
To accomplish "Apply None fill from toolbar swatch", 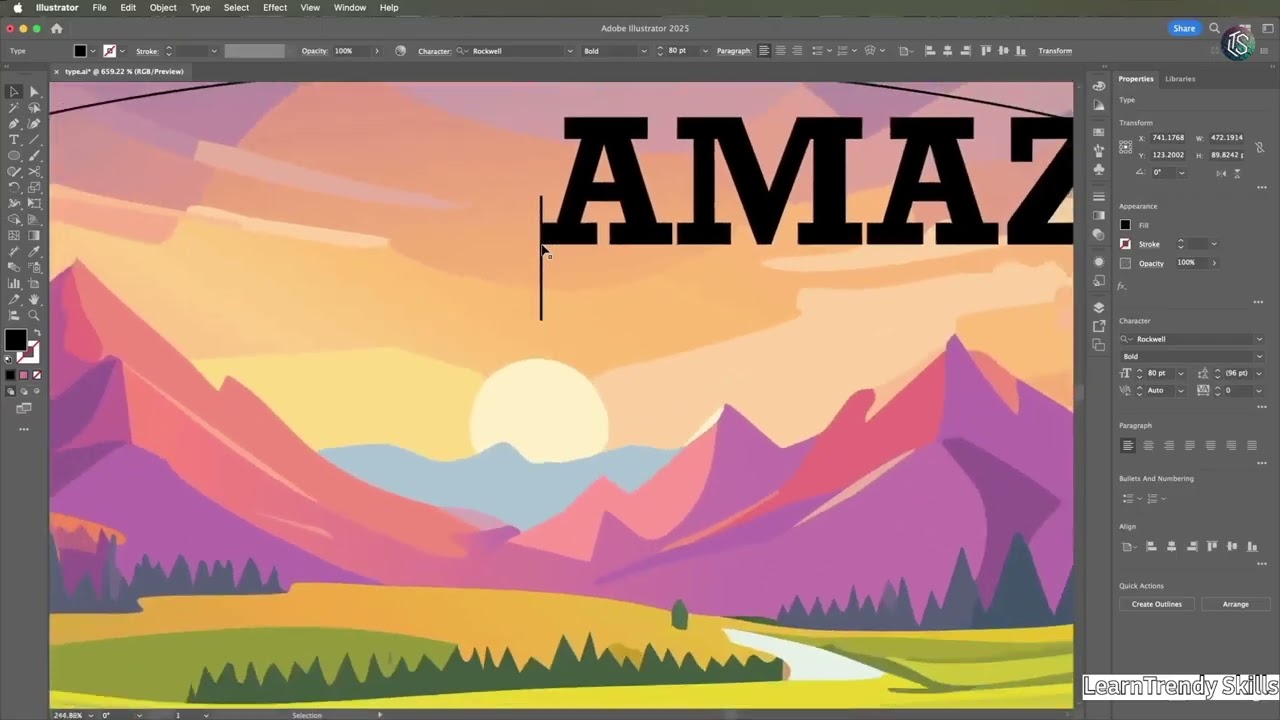I will 37,375.
